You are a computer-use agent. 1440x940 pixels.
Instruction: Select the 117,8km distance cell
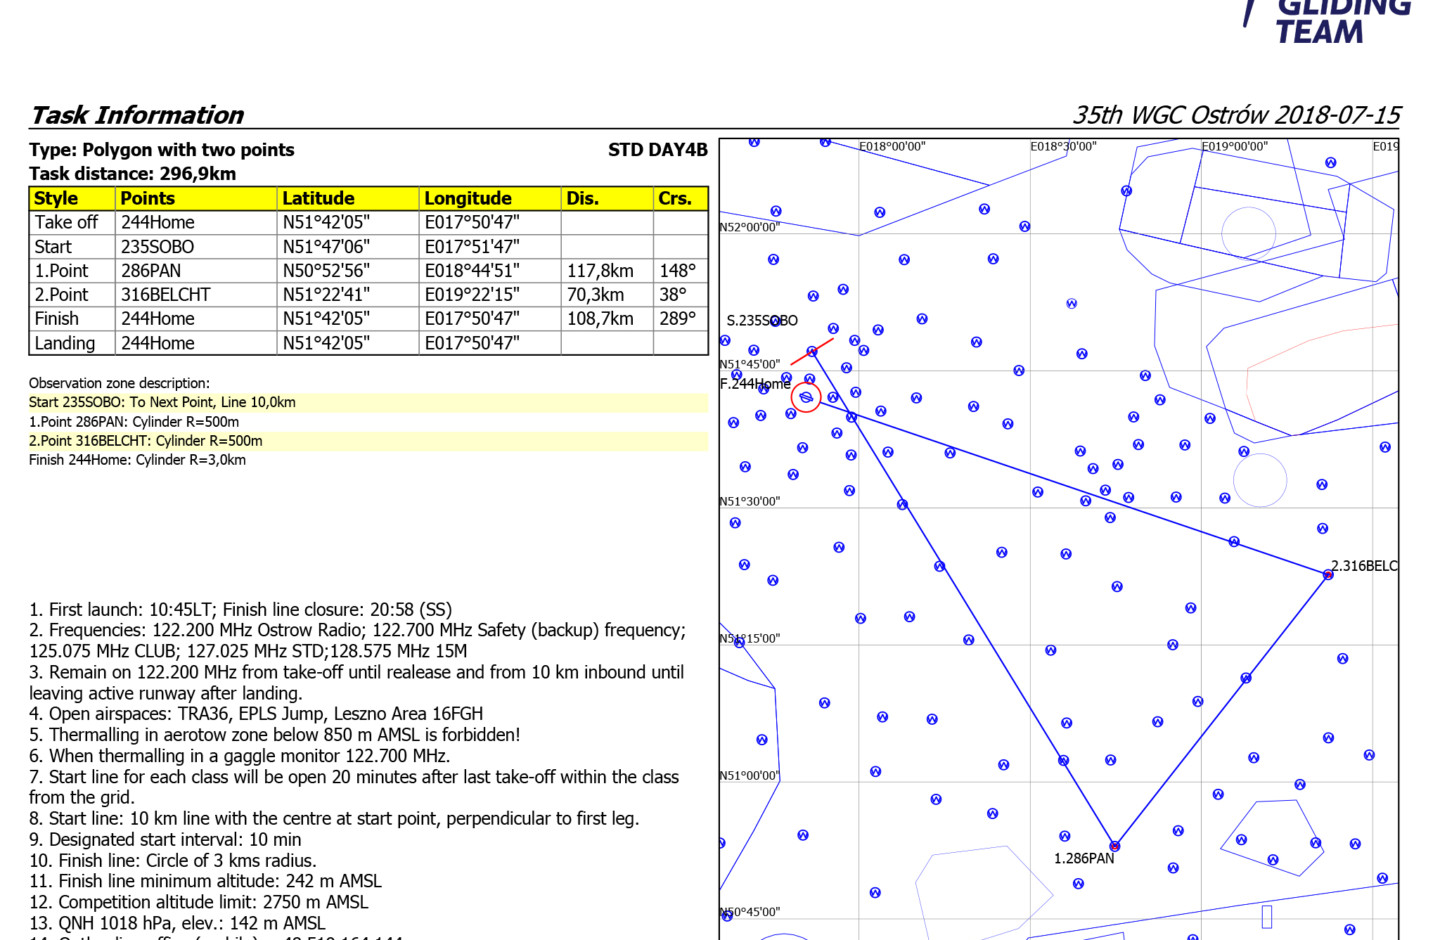click(600, 271)
